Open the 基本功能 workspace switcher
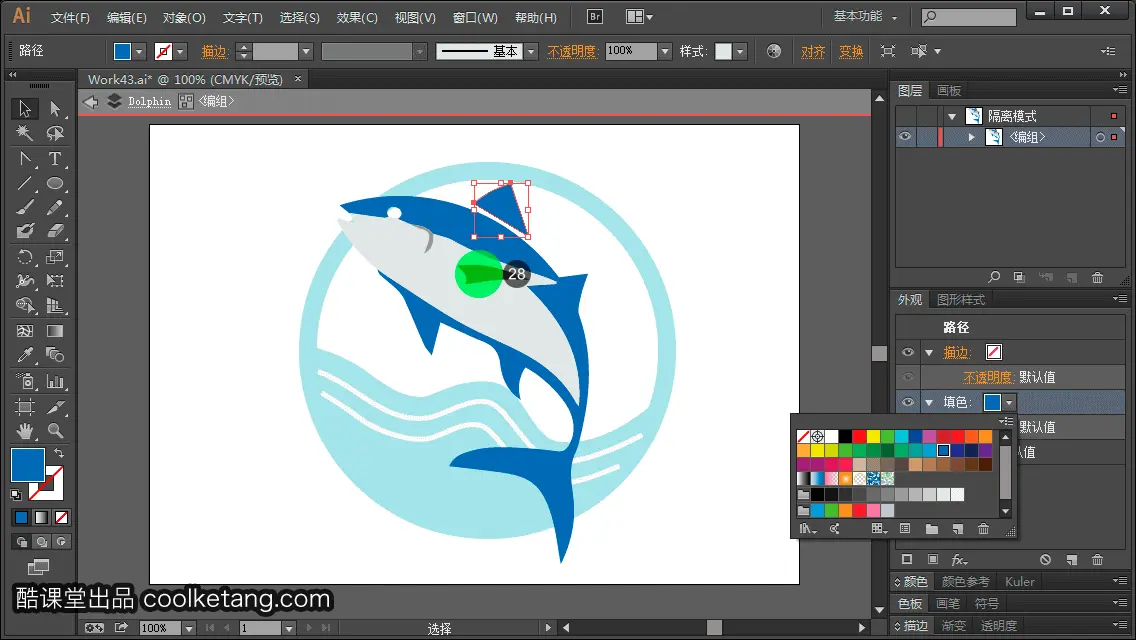Screen dimensions: 1136x640 (865, 16)
